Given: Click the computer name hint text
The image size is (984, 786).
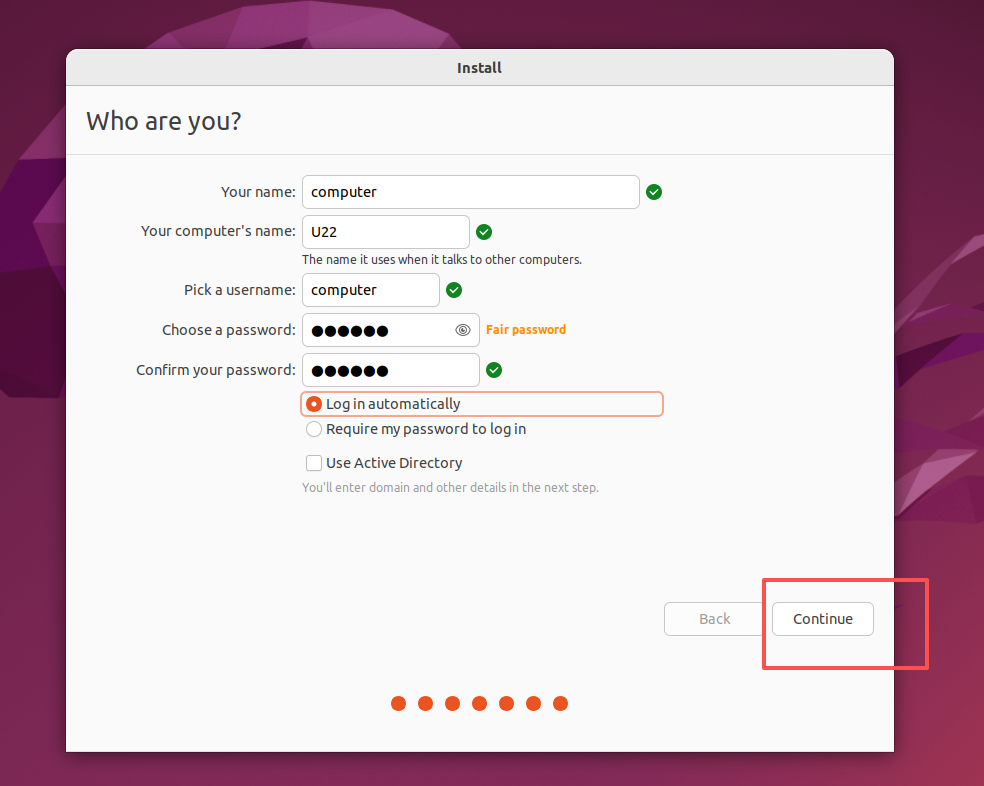Looking at the screenshot, I should pos(442,259).
